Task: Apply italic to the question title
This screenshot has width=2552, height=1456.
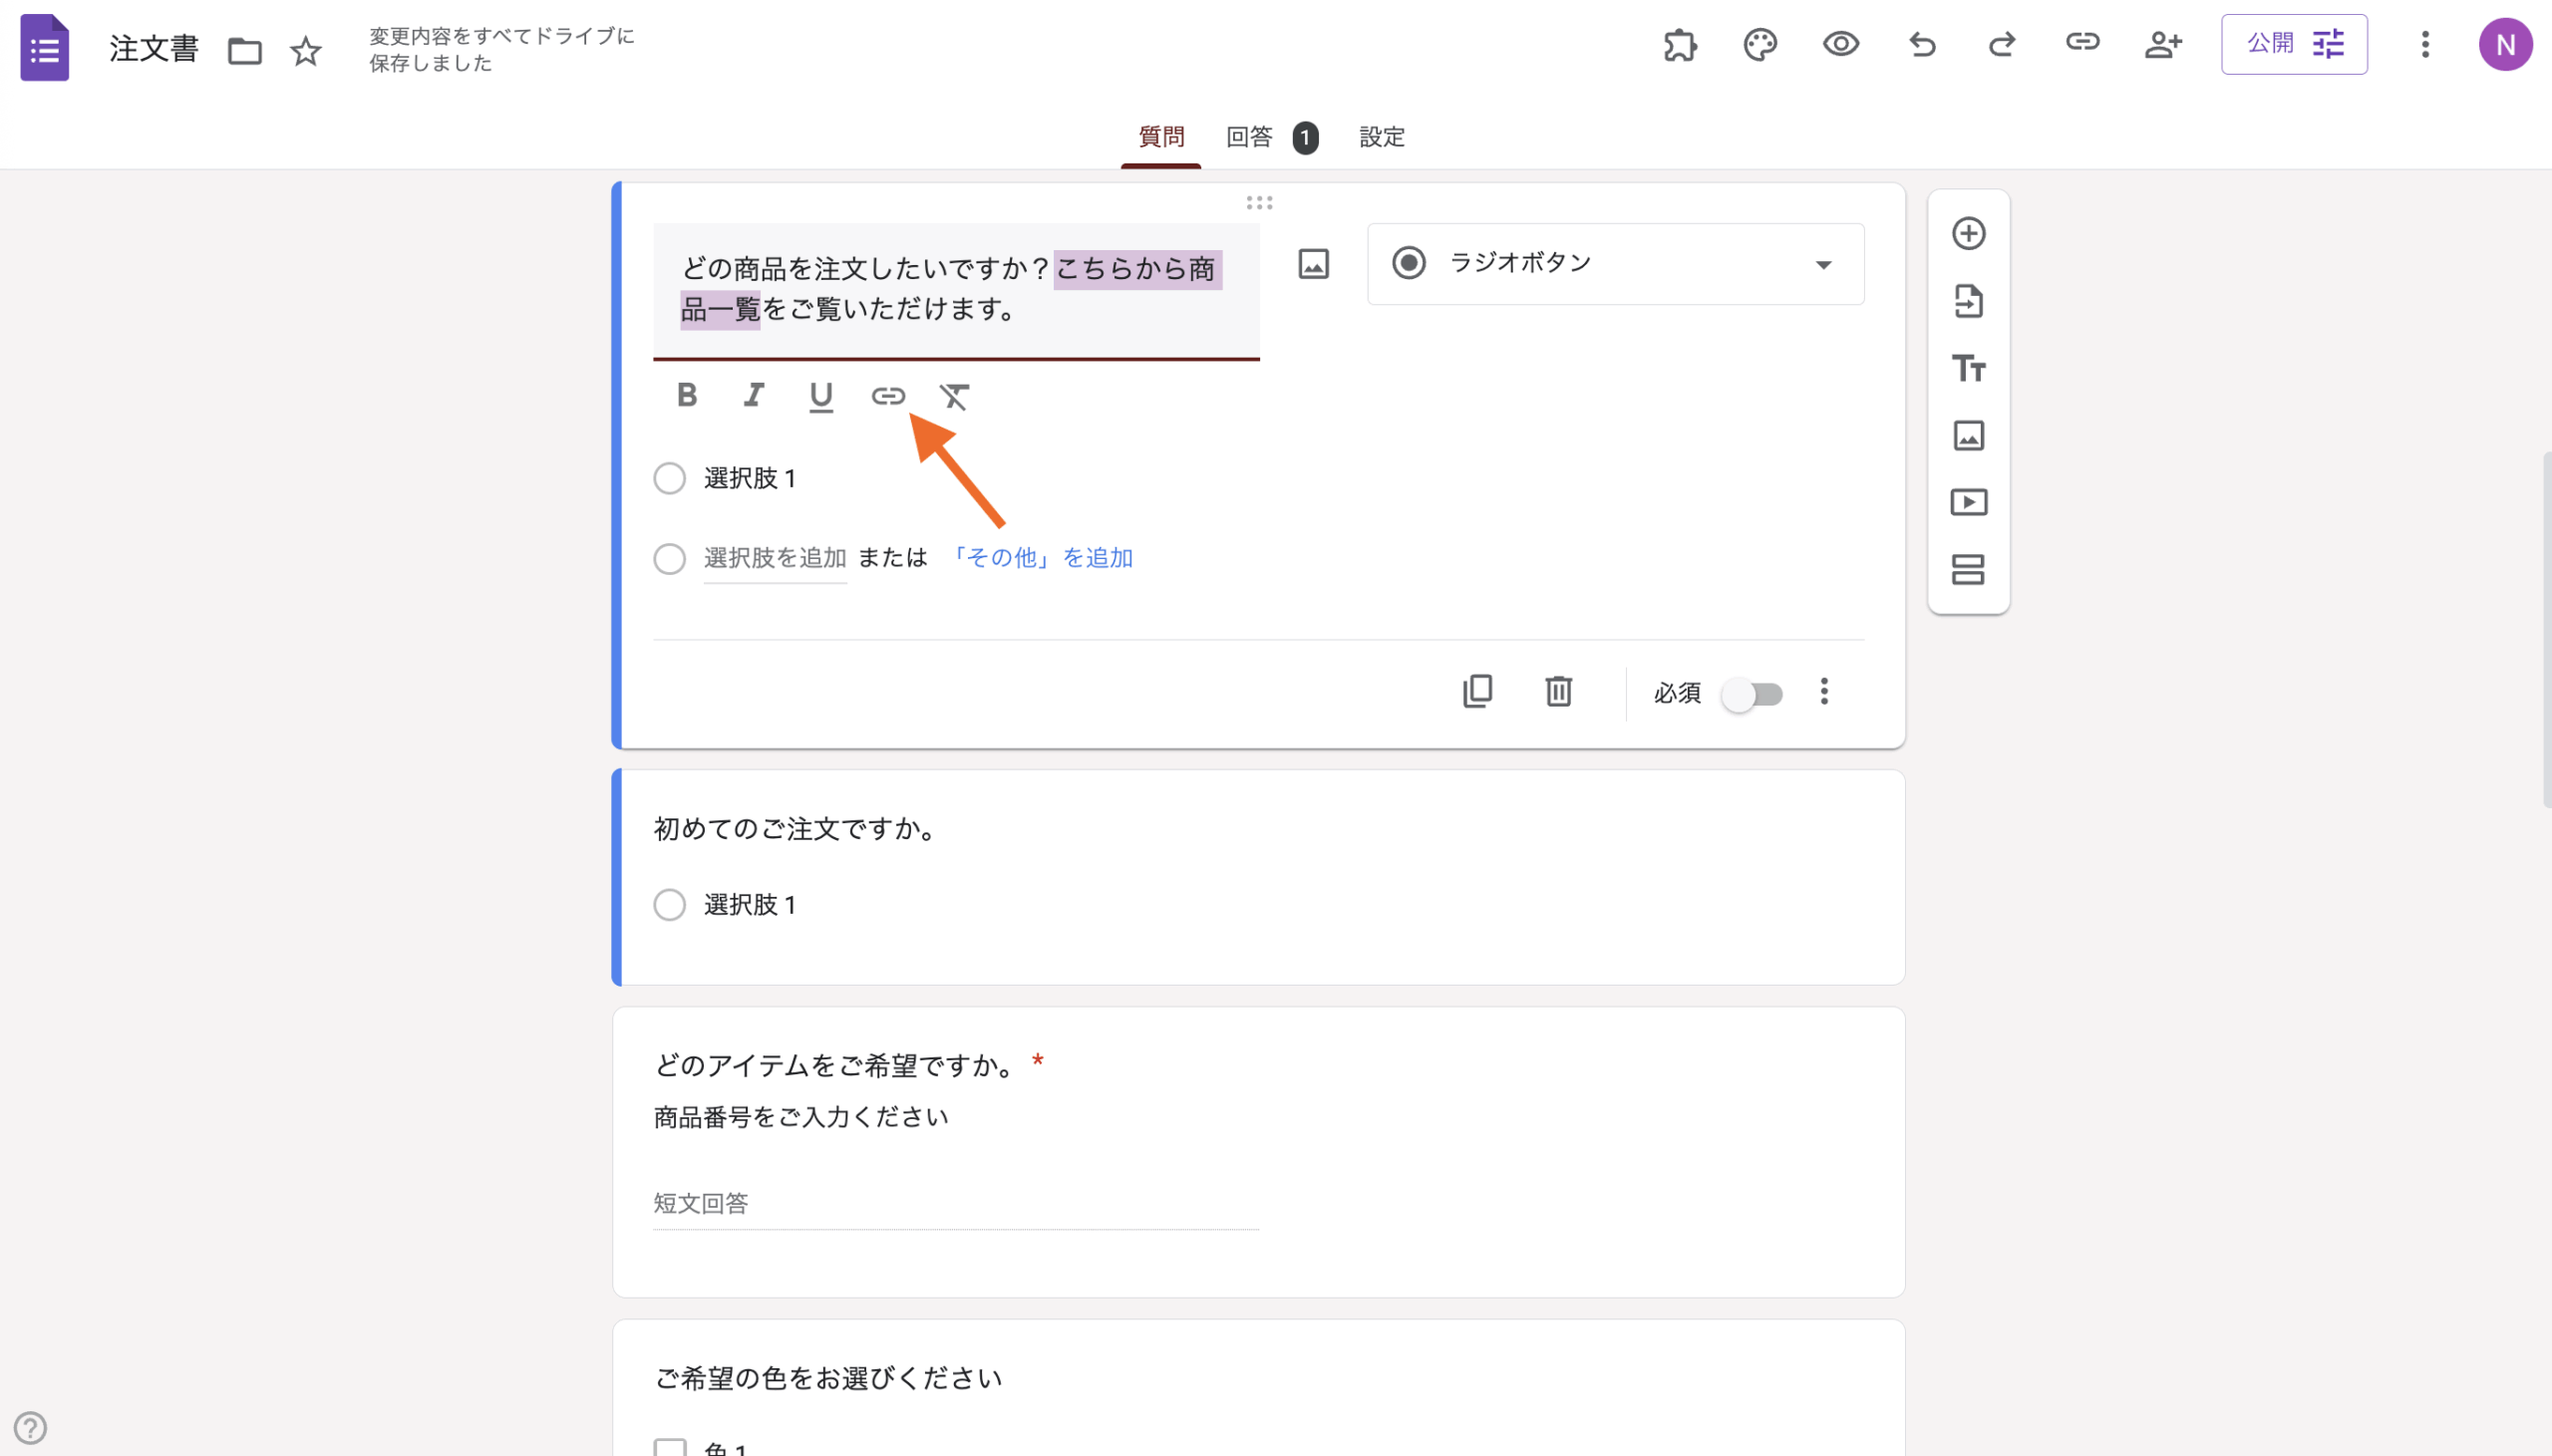Action: [x=754, y=396]
